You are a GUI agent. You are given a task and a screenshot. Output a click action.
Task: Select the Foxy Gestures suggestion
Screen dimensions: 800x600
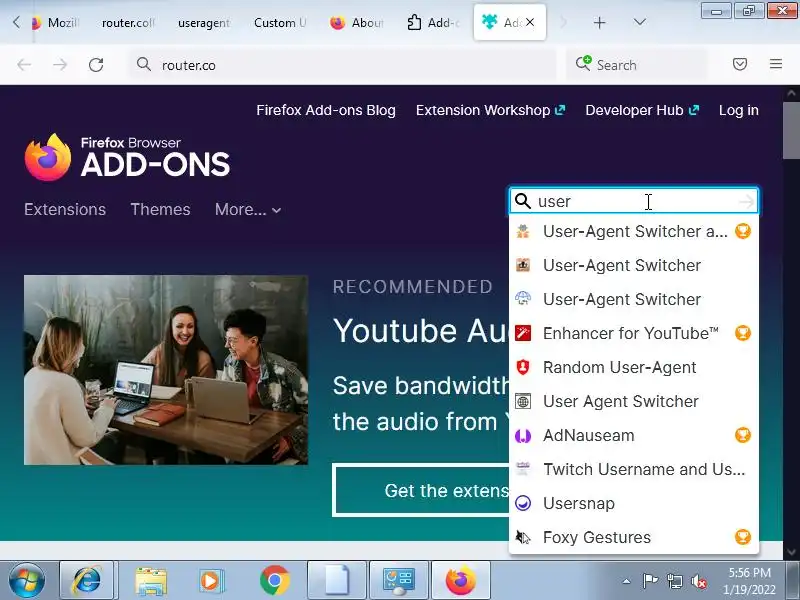tap(634, 537)
